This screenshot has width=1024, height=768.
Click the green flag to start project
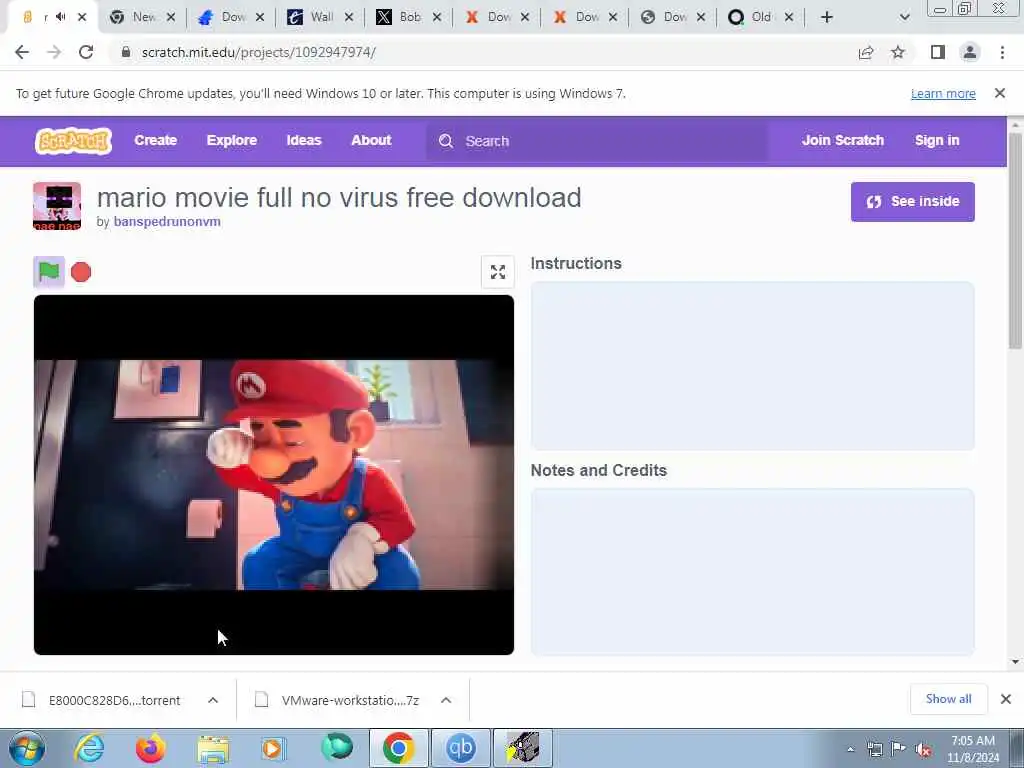[x=49, y=272]
